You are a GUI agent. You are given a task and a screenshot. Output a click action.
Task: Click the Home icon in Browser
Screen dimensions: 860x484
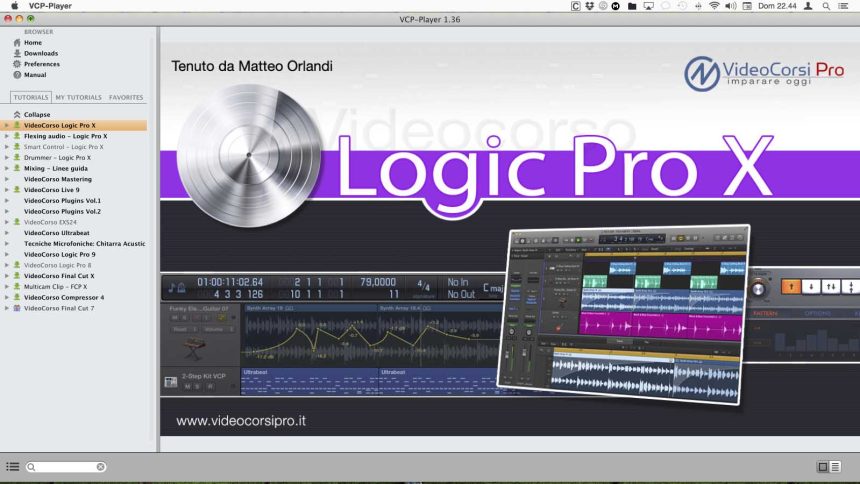[x=16, y=43]
